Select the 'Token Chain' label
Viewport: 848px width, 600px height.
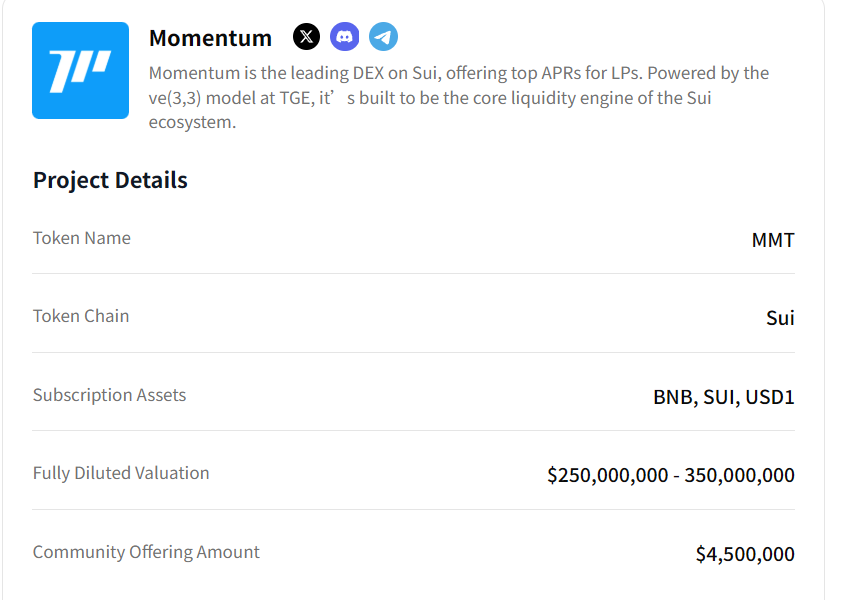[81, 316]
